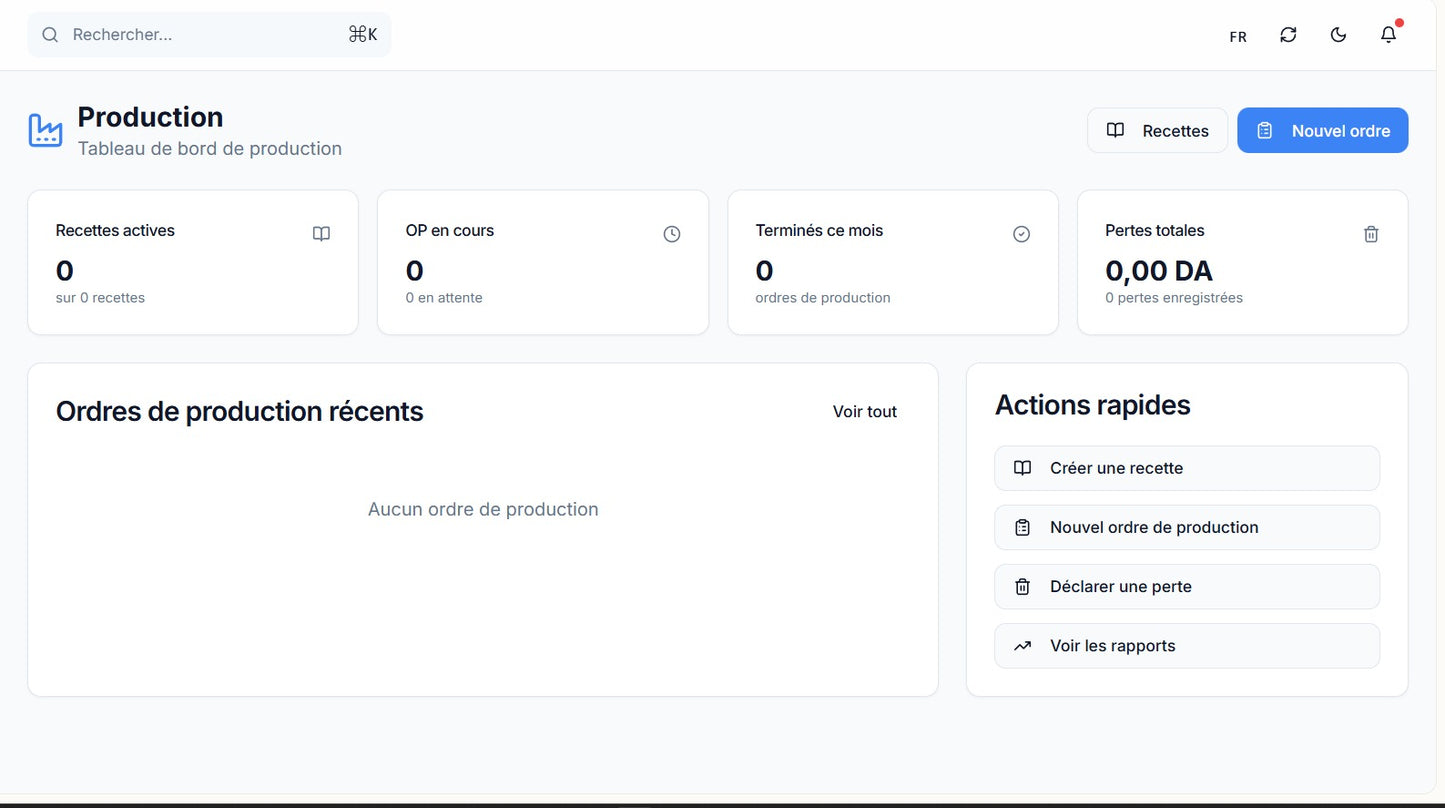
Task: Click the blue Nouvel ordre button
Action: (x=1322, y=131)
